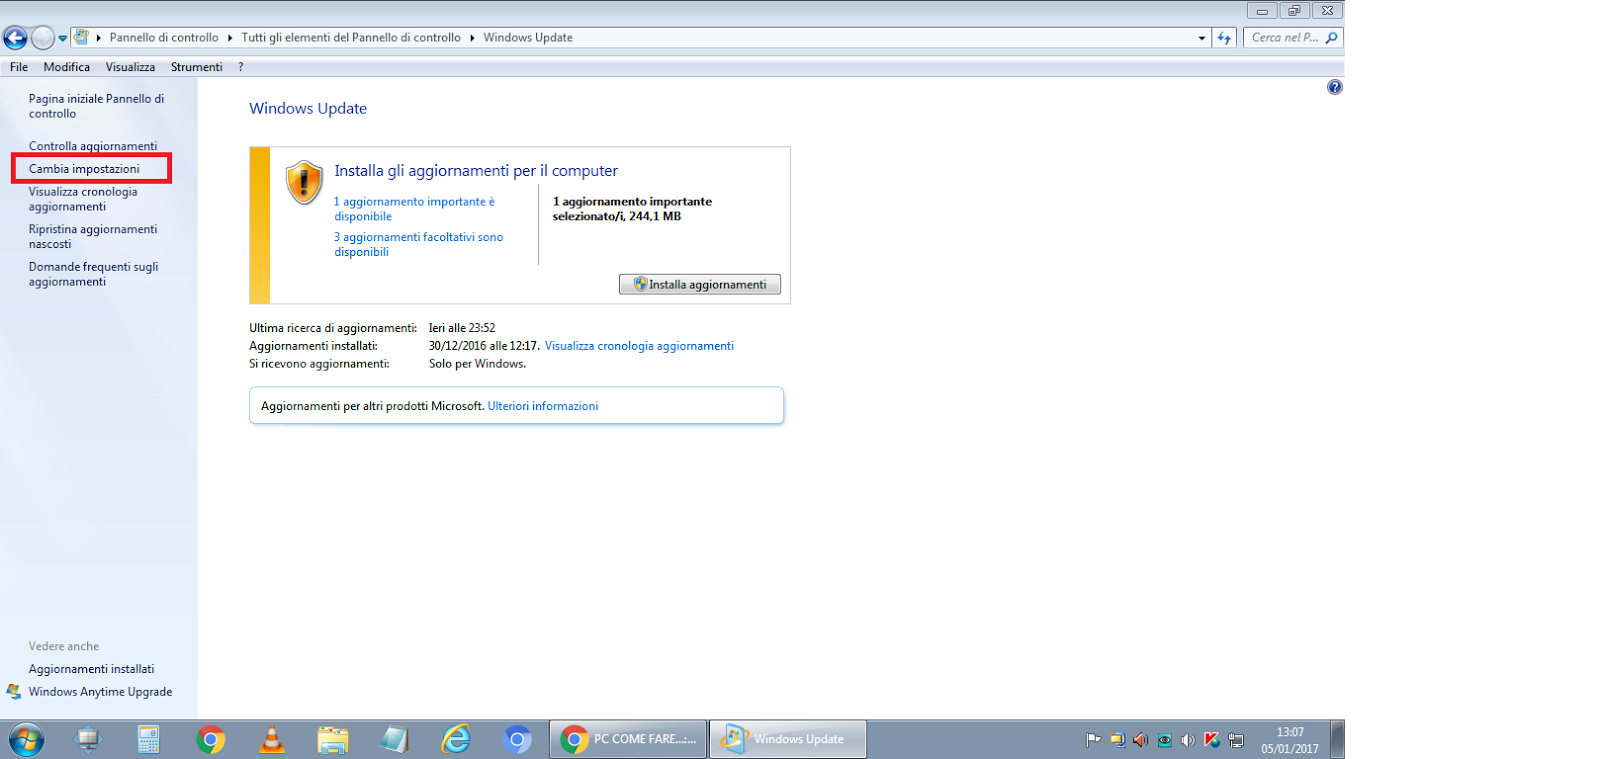1600x759 pixels.
Task: Click Installa aggiornamenti button
Action: coord(700,284)
